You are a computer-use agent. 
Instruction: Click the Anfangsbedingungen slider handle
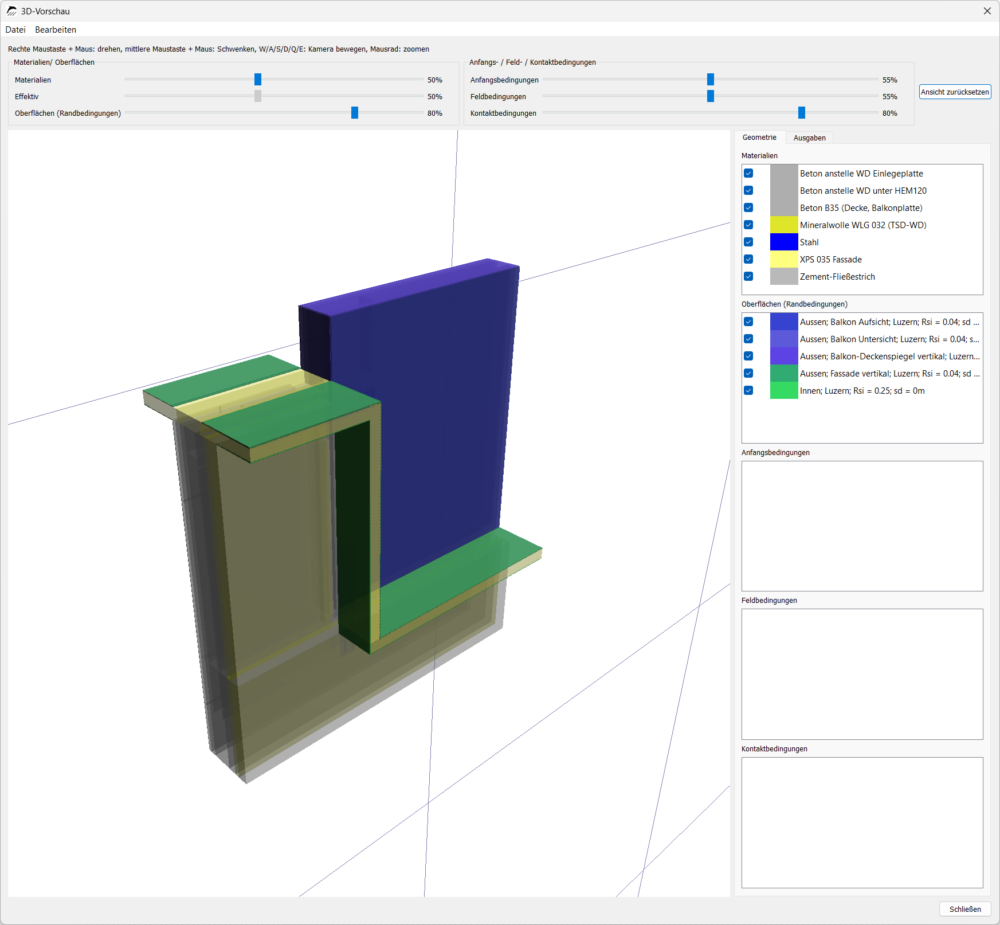point(710,79)
